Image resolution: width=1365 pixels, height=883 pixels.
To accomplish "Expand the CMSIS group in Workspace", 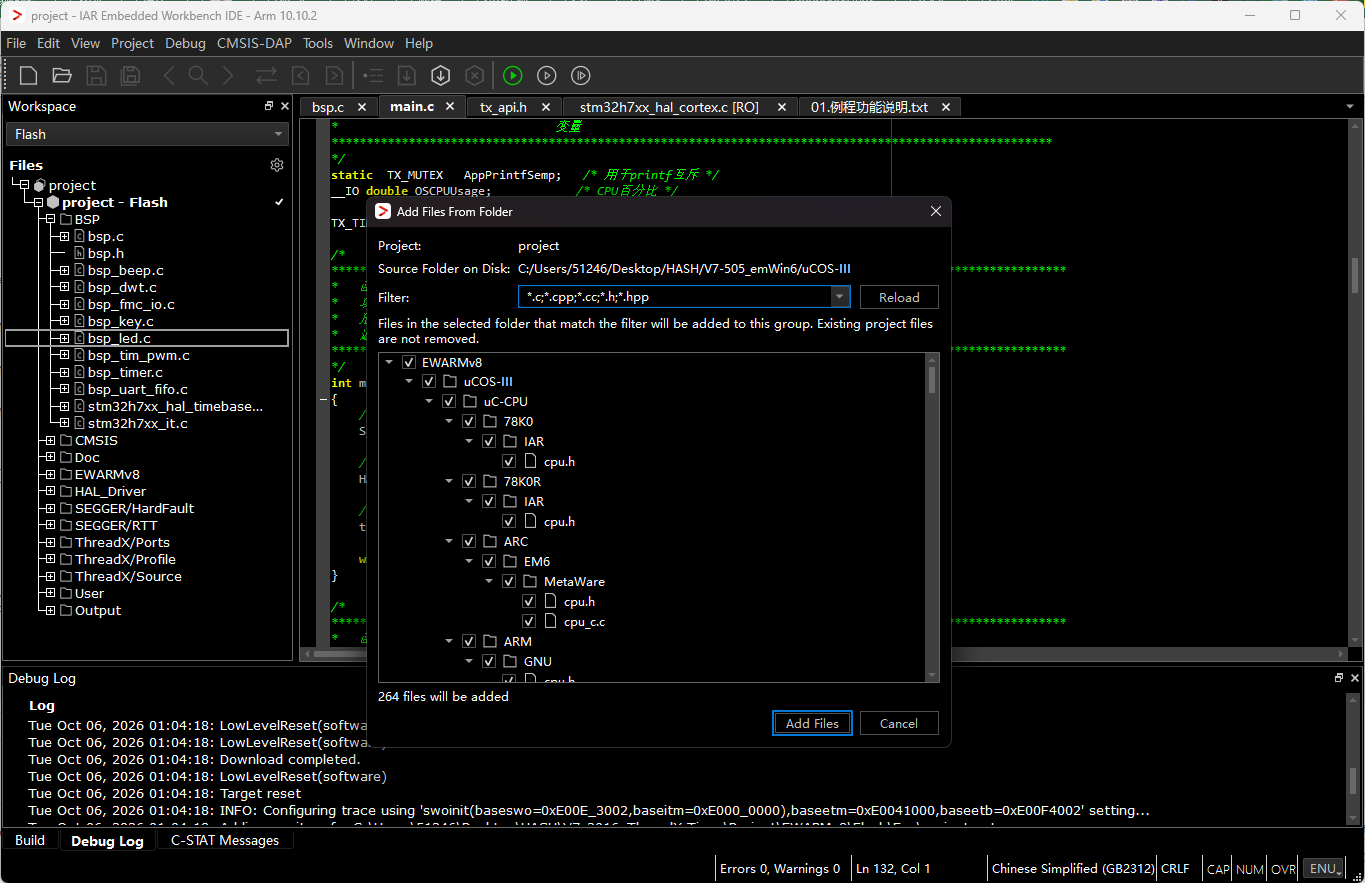I will 50,441.
